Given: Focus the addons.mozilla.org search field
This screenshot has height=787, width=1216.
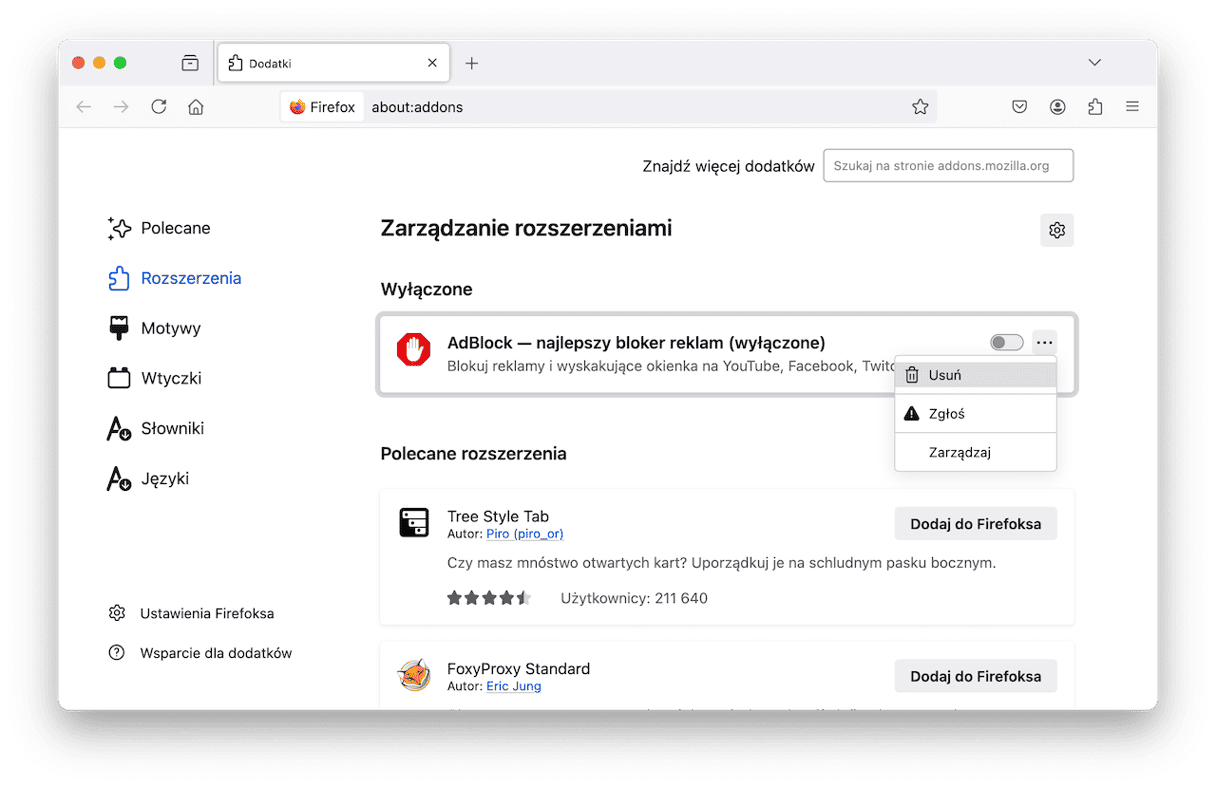Looking at the screenshot, I should coord(948,166).
